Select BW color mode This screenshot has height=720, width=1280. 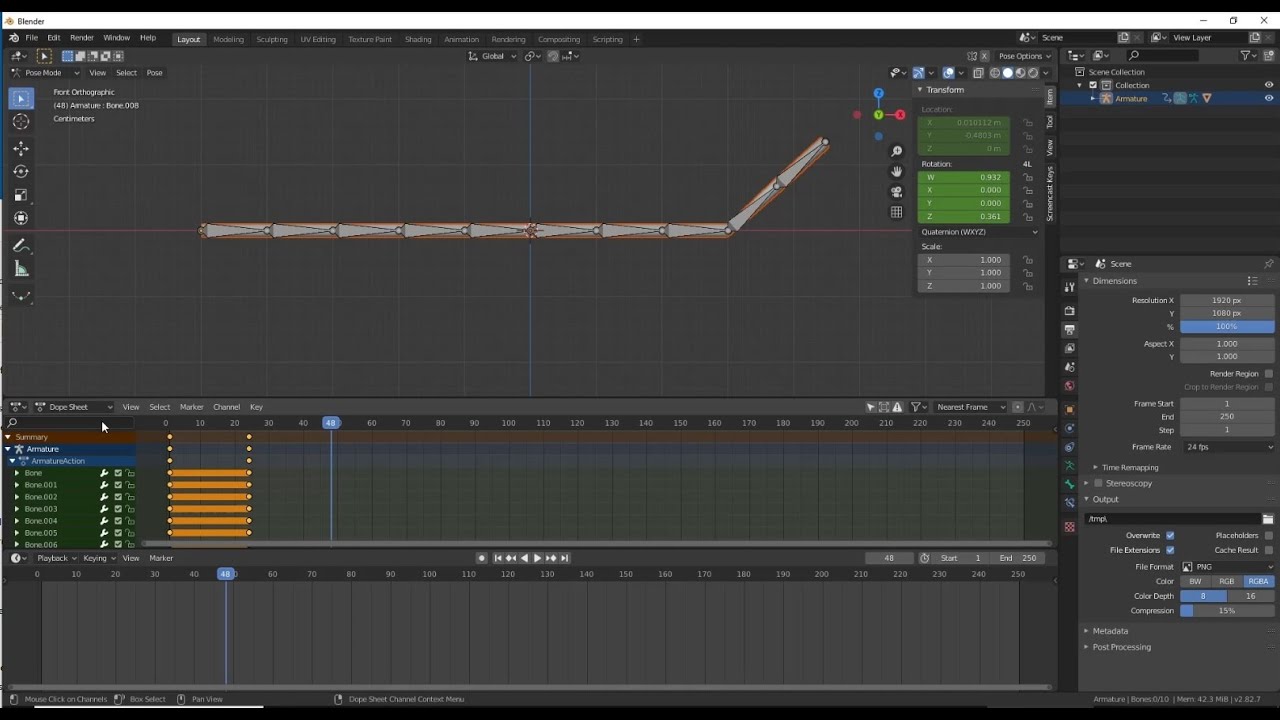[x=1195, y=581]
